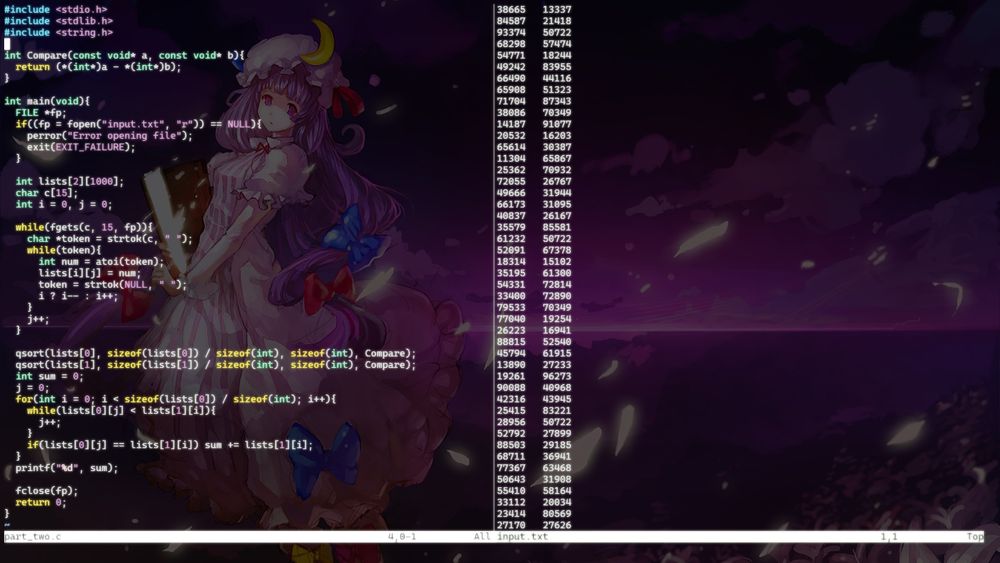Click the '79533 70349' row in input.txt
Image resolution: width=1000 pixels, height=563 pixels.
(x=534, y=308)
